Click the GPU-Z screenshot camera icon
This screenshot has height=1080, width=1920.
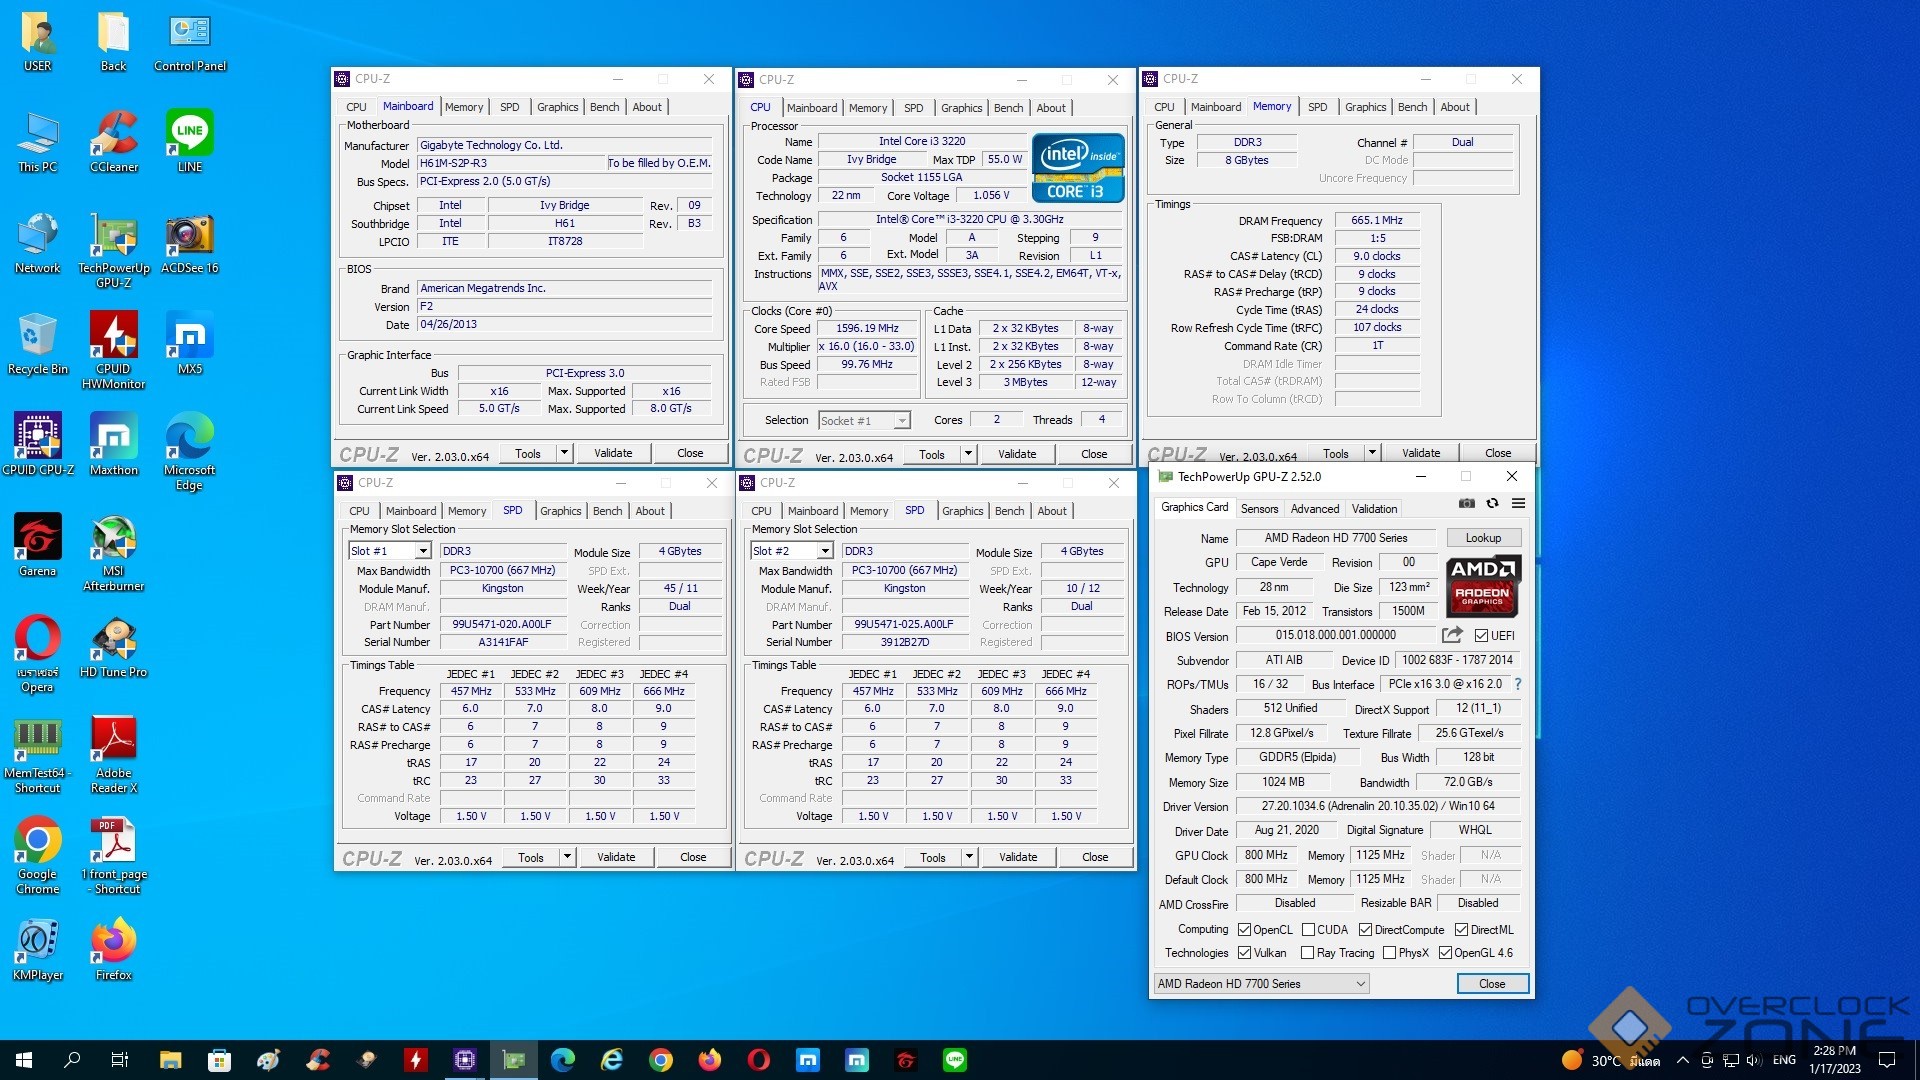[x=1466, y=504]
